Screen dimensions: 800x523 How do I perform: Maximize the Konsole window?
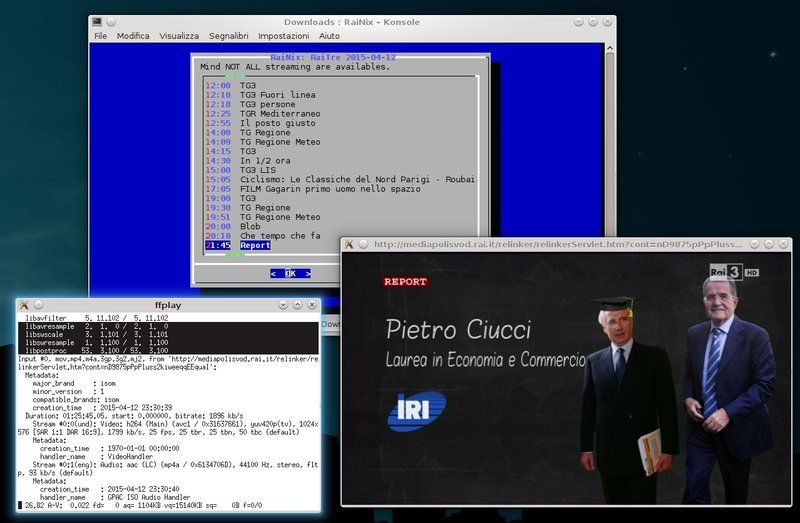tap(592, 22)
